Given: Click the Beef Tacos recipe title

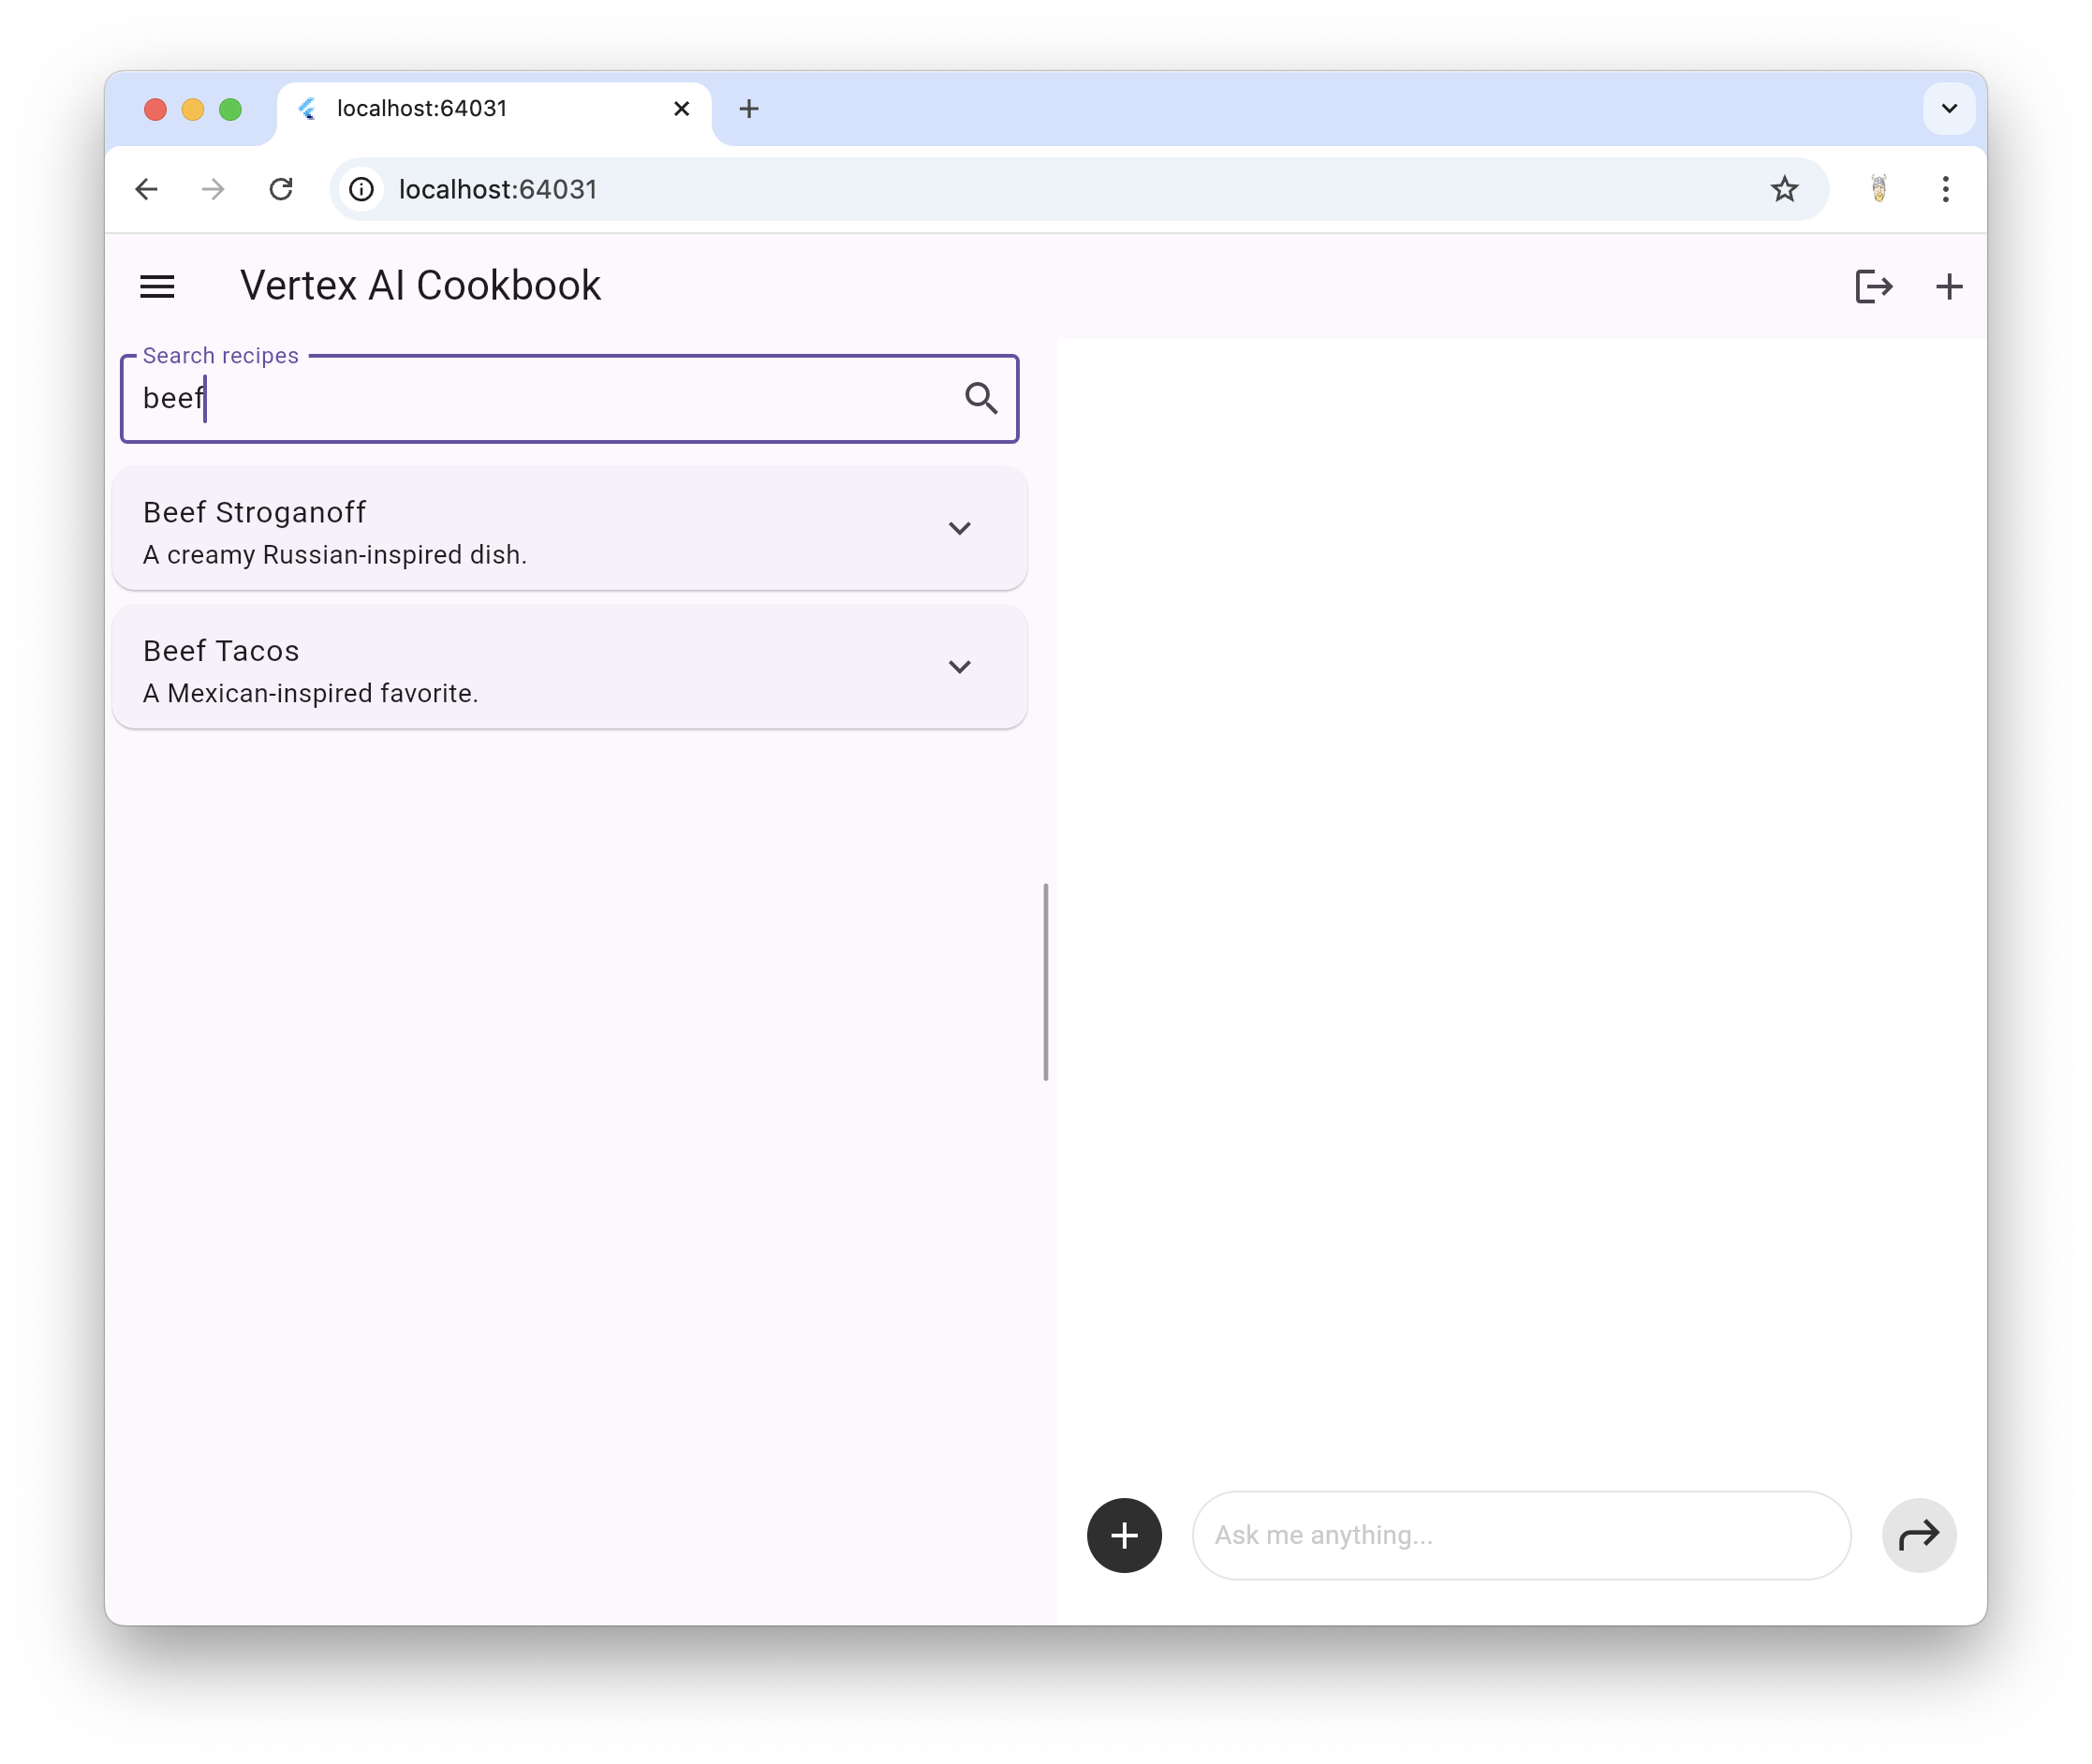Looking at the screenshot, I should coord(221,651).
